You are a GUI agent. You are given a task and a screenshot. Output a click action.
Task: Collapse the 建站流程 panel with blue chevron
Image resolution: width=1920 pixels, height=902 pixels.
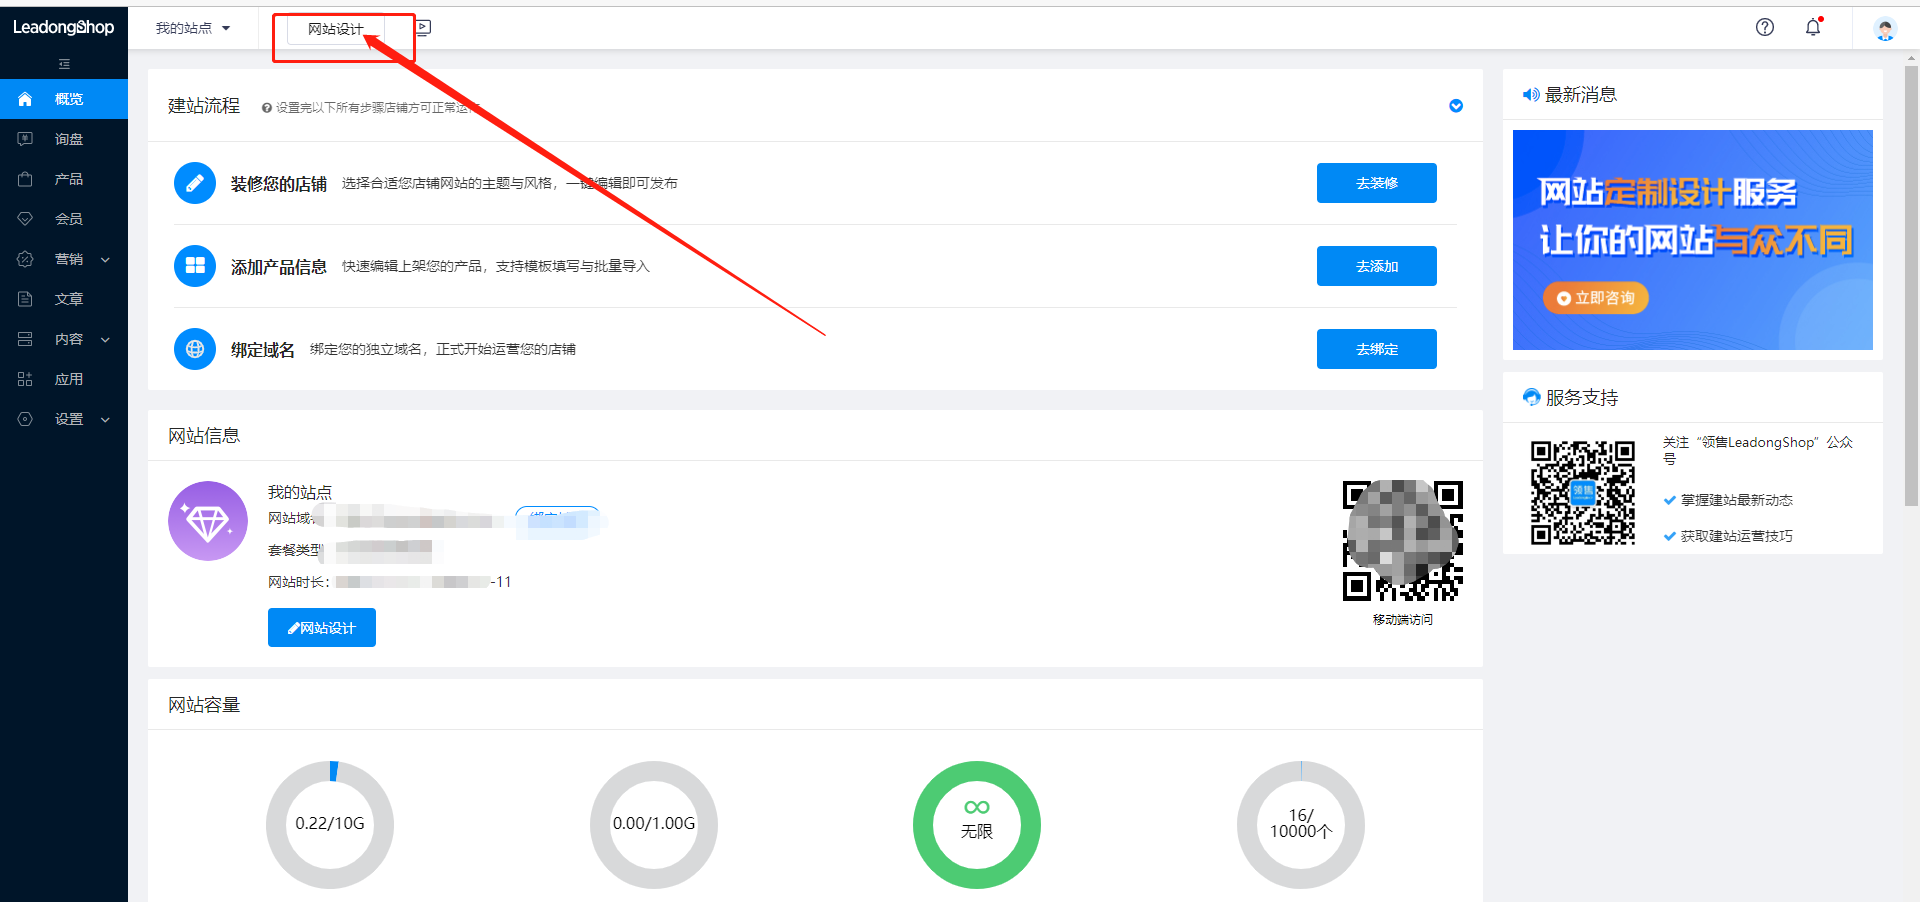[x=1456, y=106]
